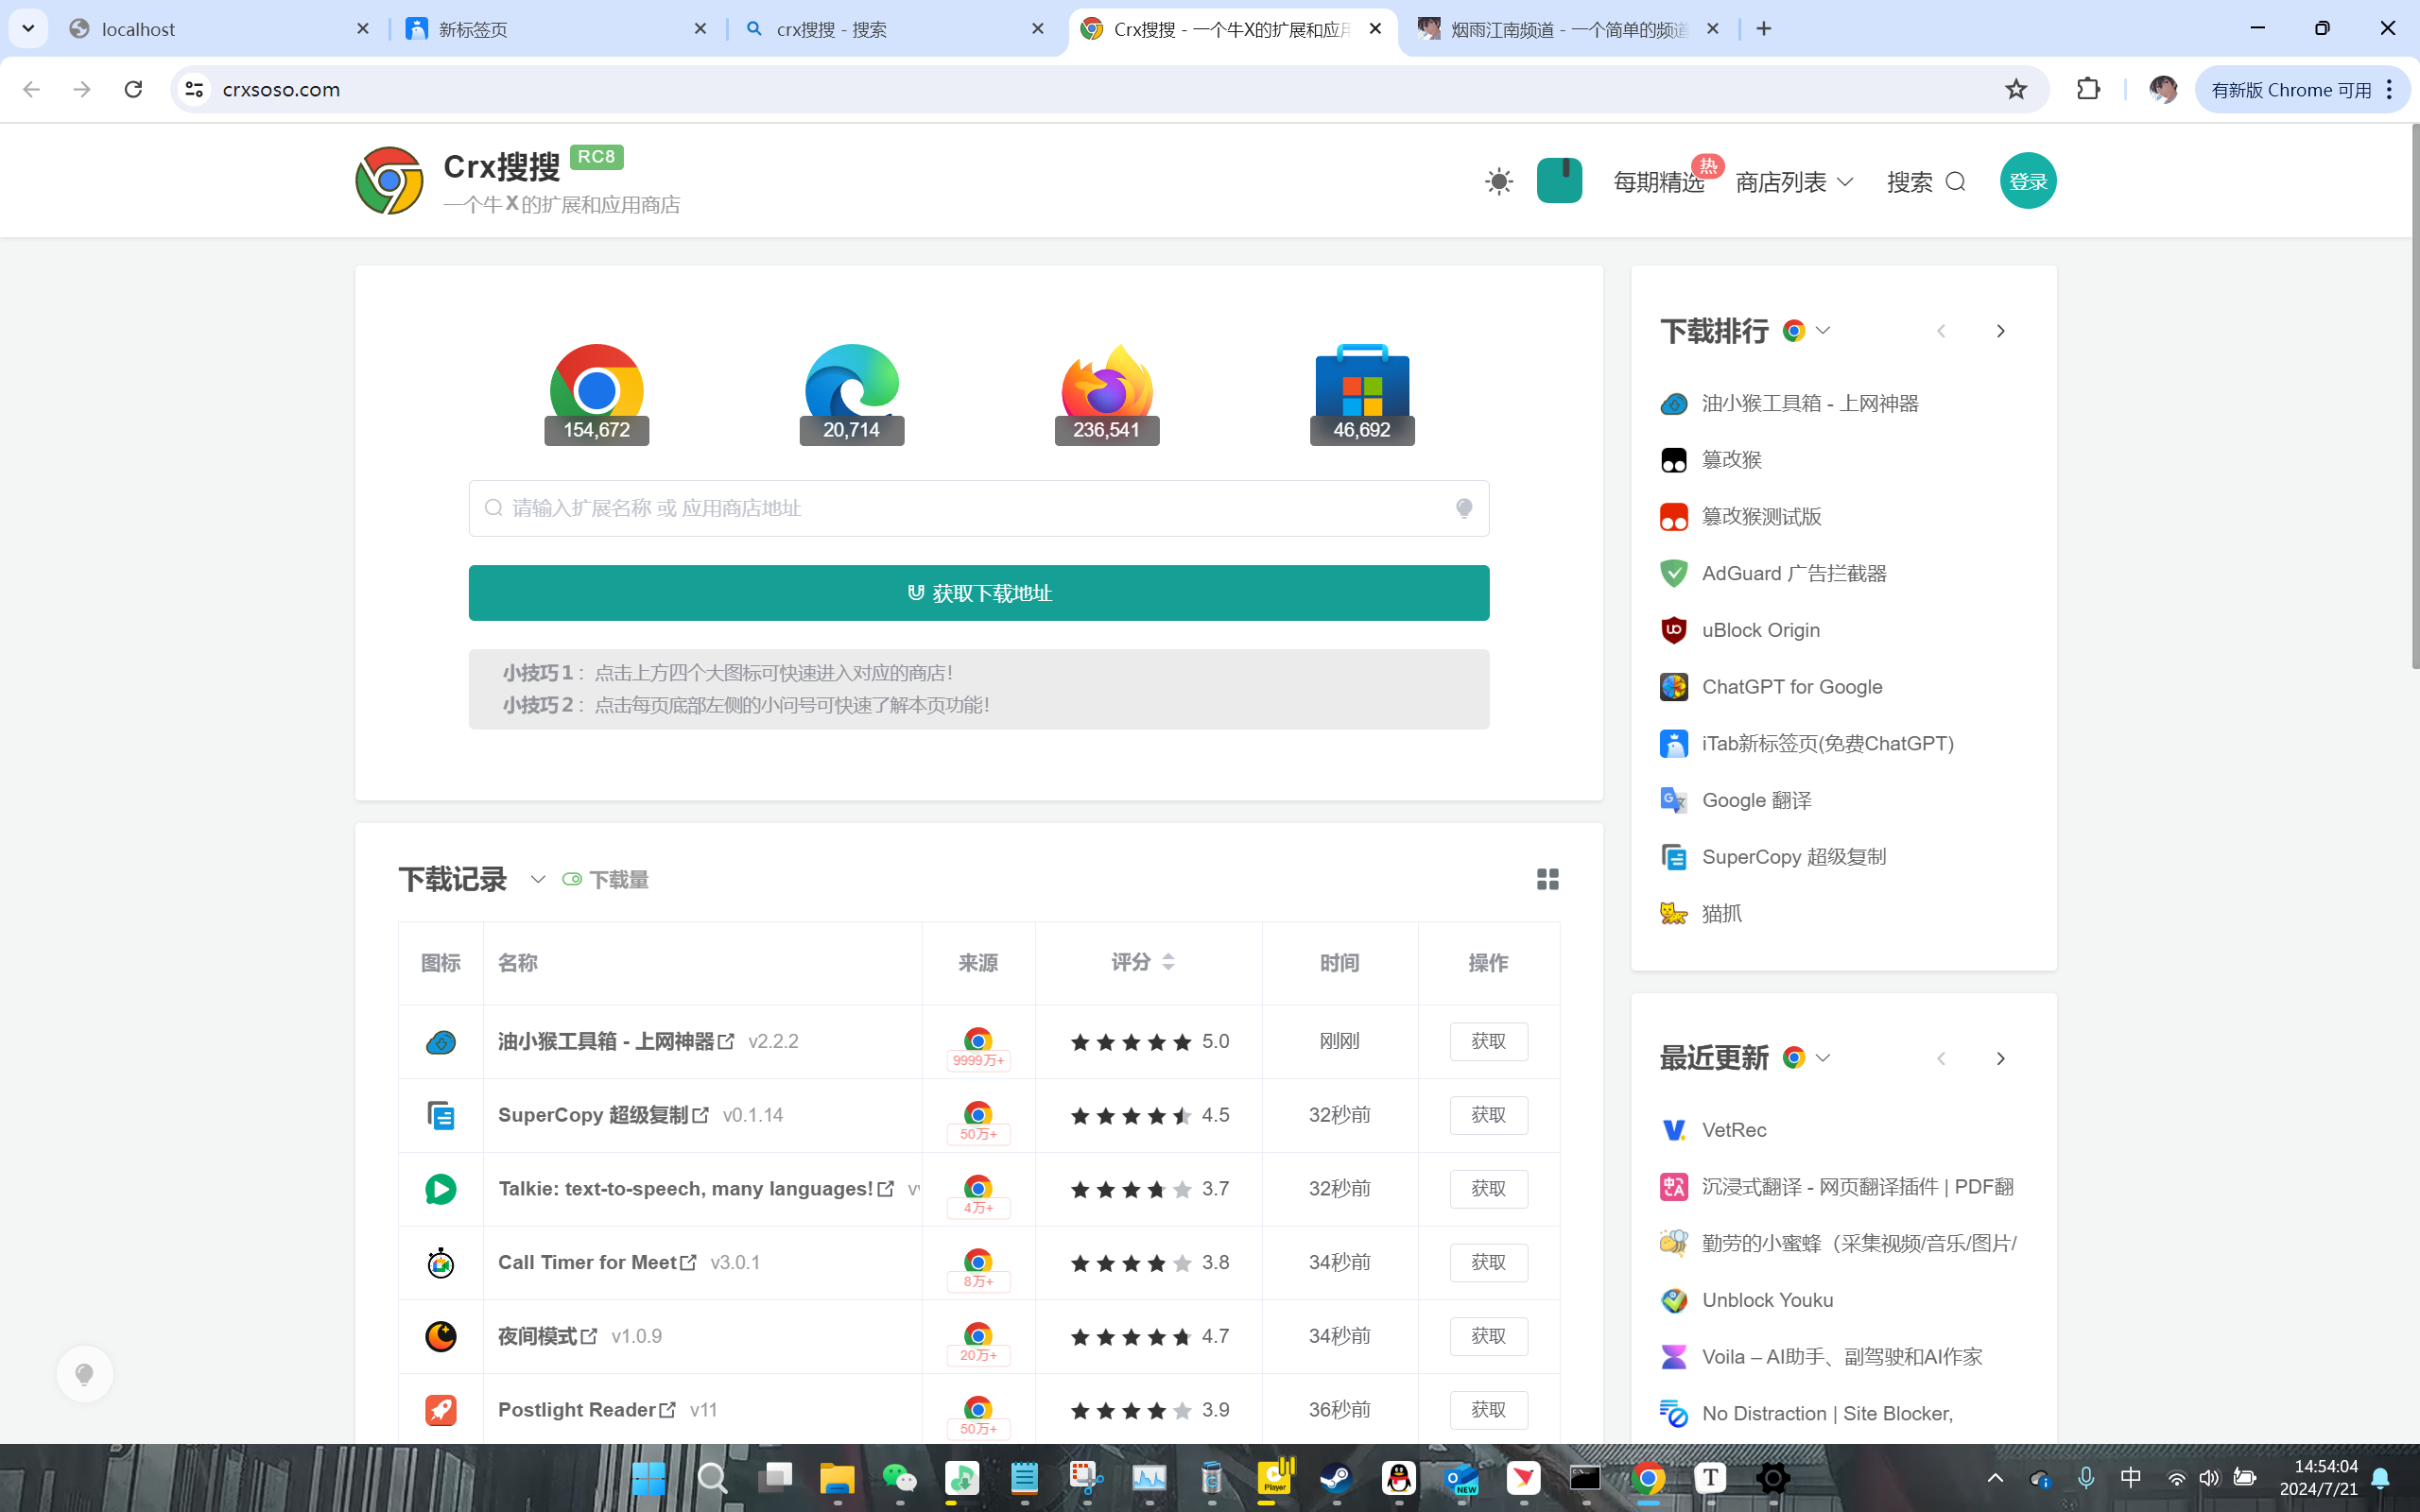Expand the 商店列表 store list dropdown
Image resolution: width=2420 pixels, height=1512 pixels.
pos(1794,182)
